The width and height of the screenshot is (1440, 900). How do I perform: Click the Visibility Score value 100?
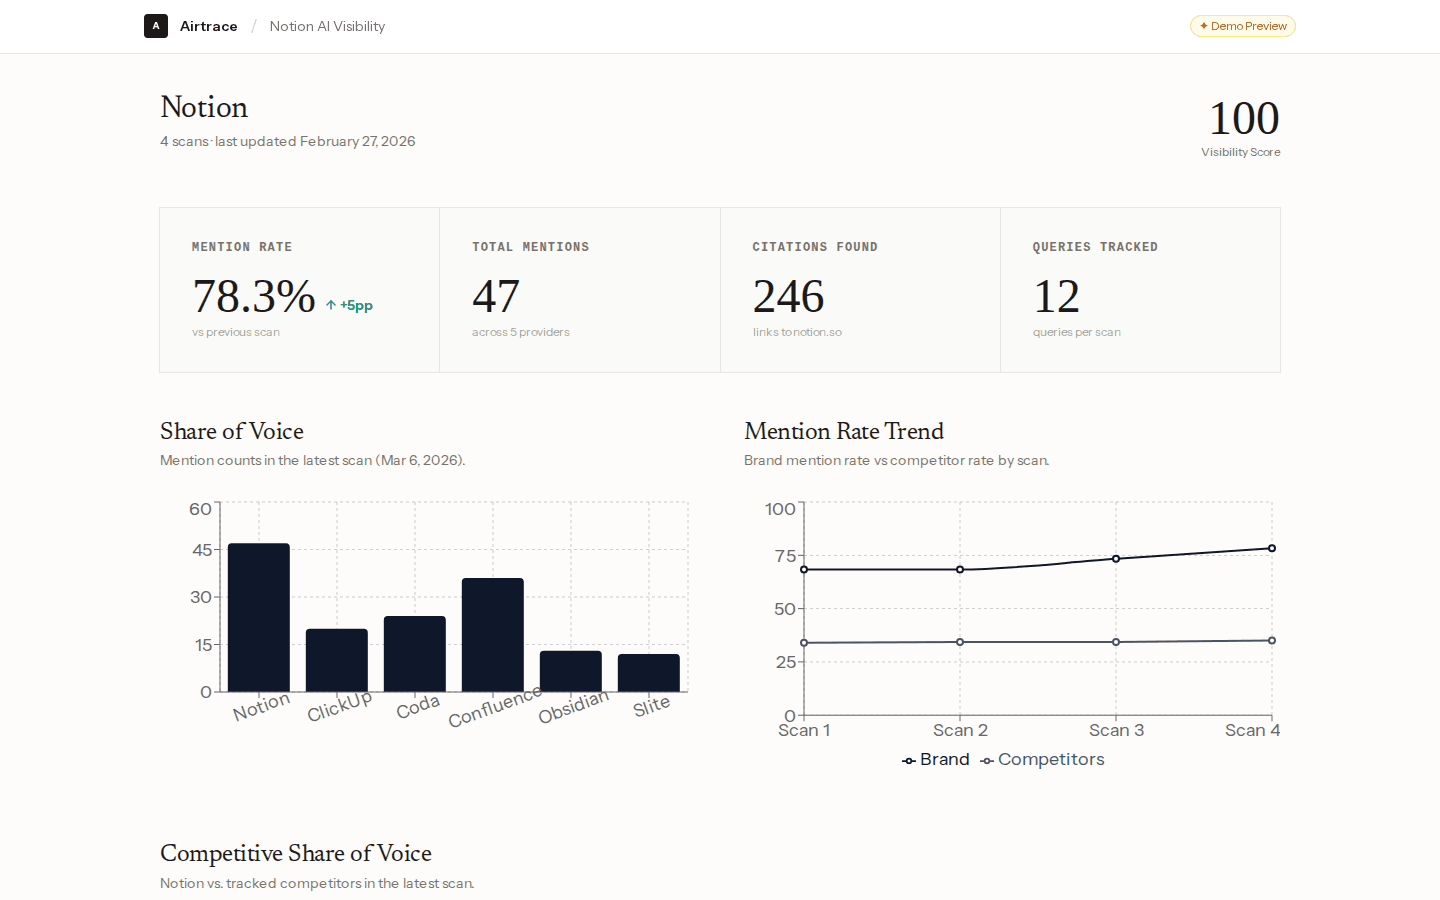pos(1243,117)
